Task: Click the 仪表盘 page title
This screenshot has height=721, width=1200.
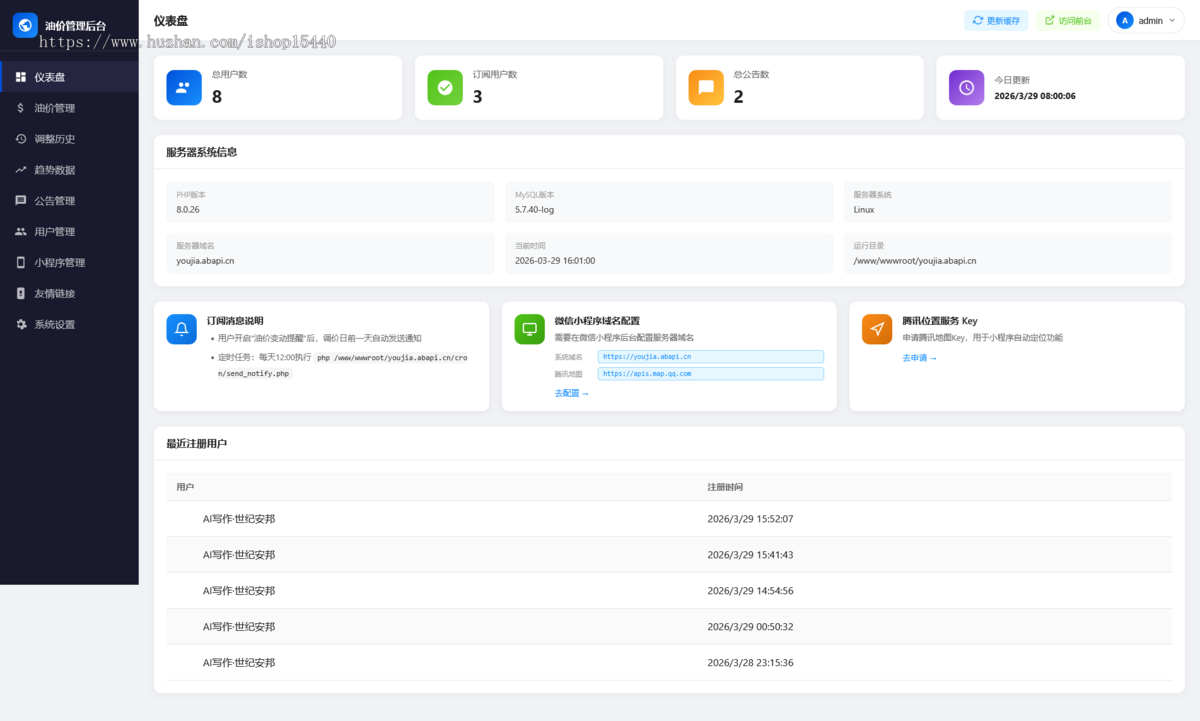Action: coord(170,20)
